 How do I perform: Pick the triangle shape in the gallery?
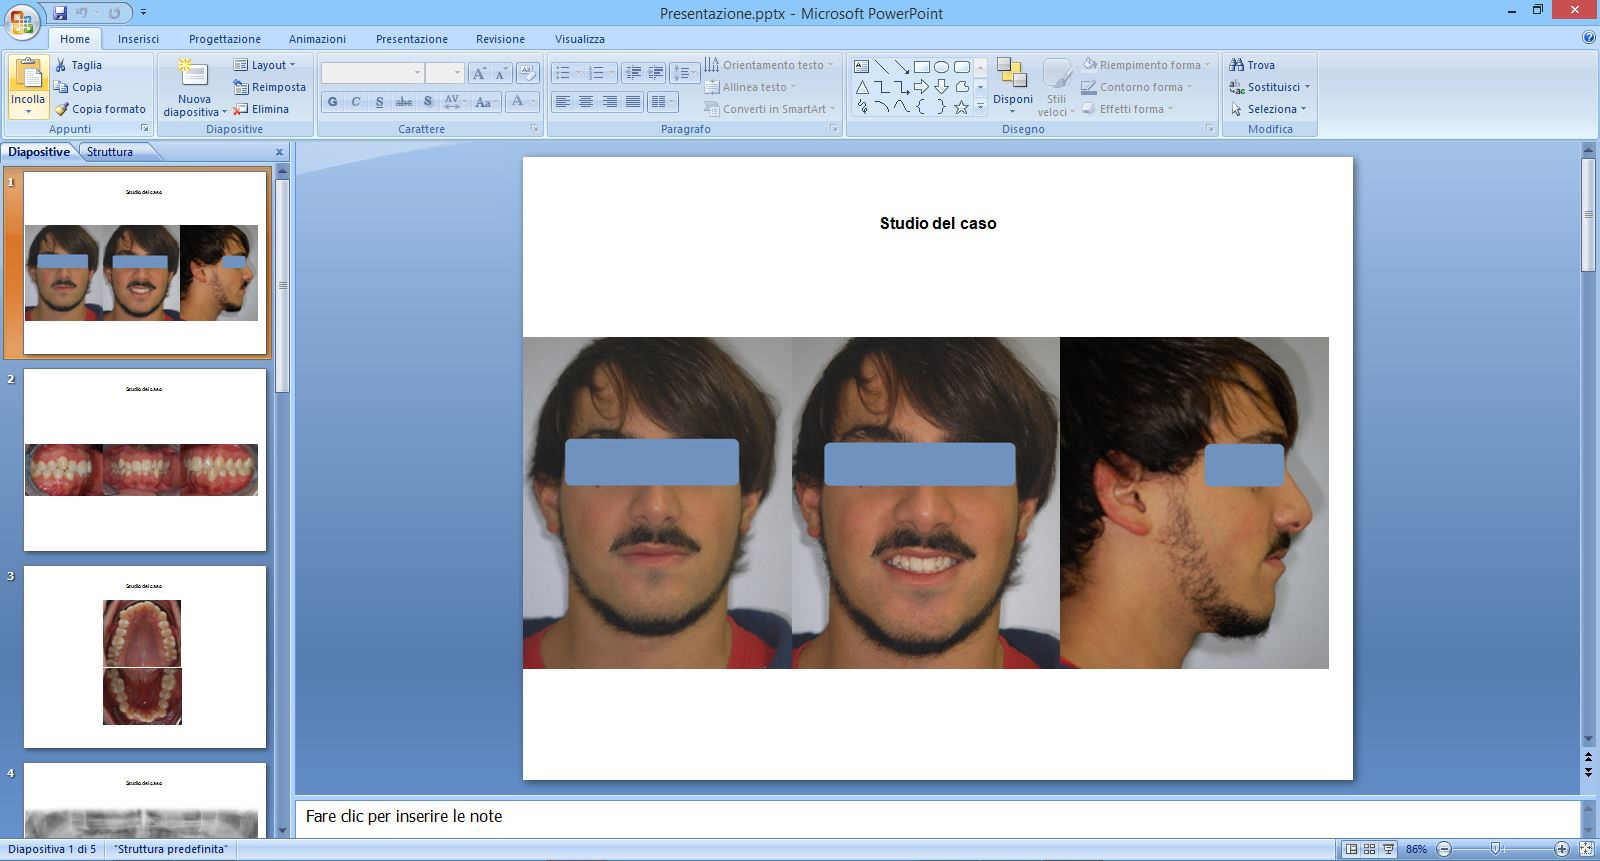coord(862,87)
